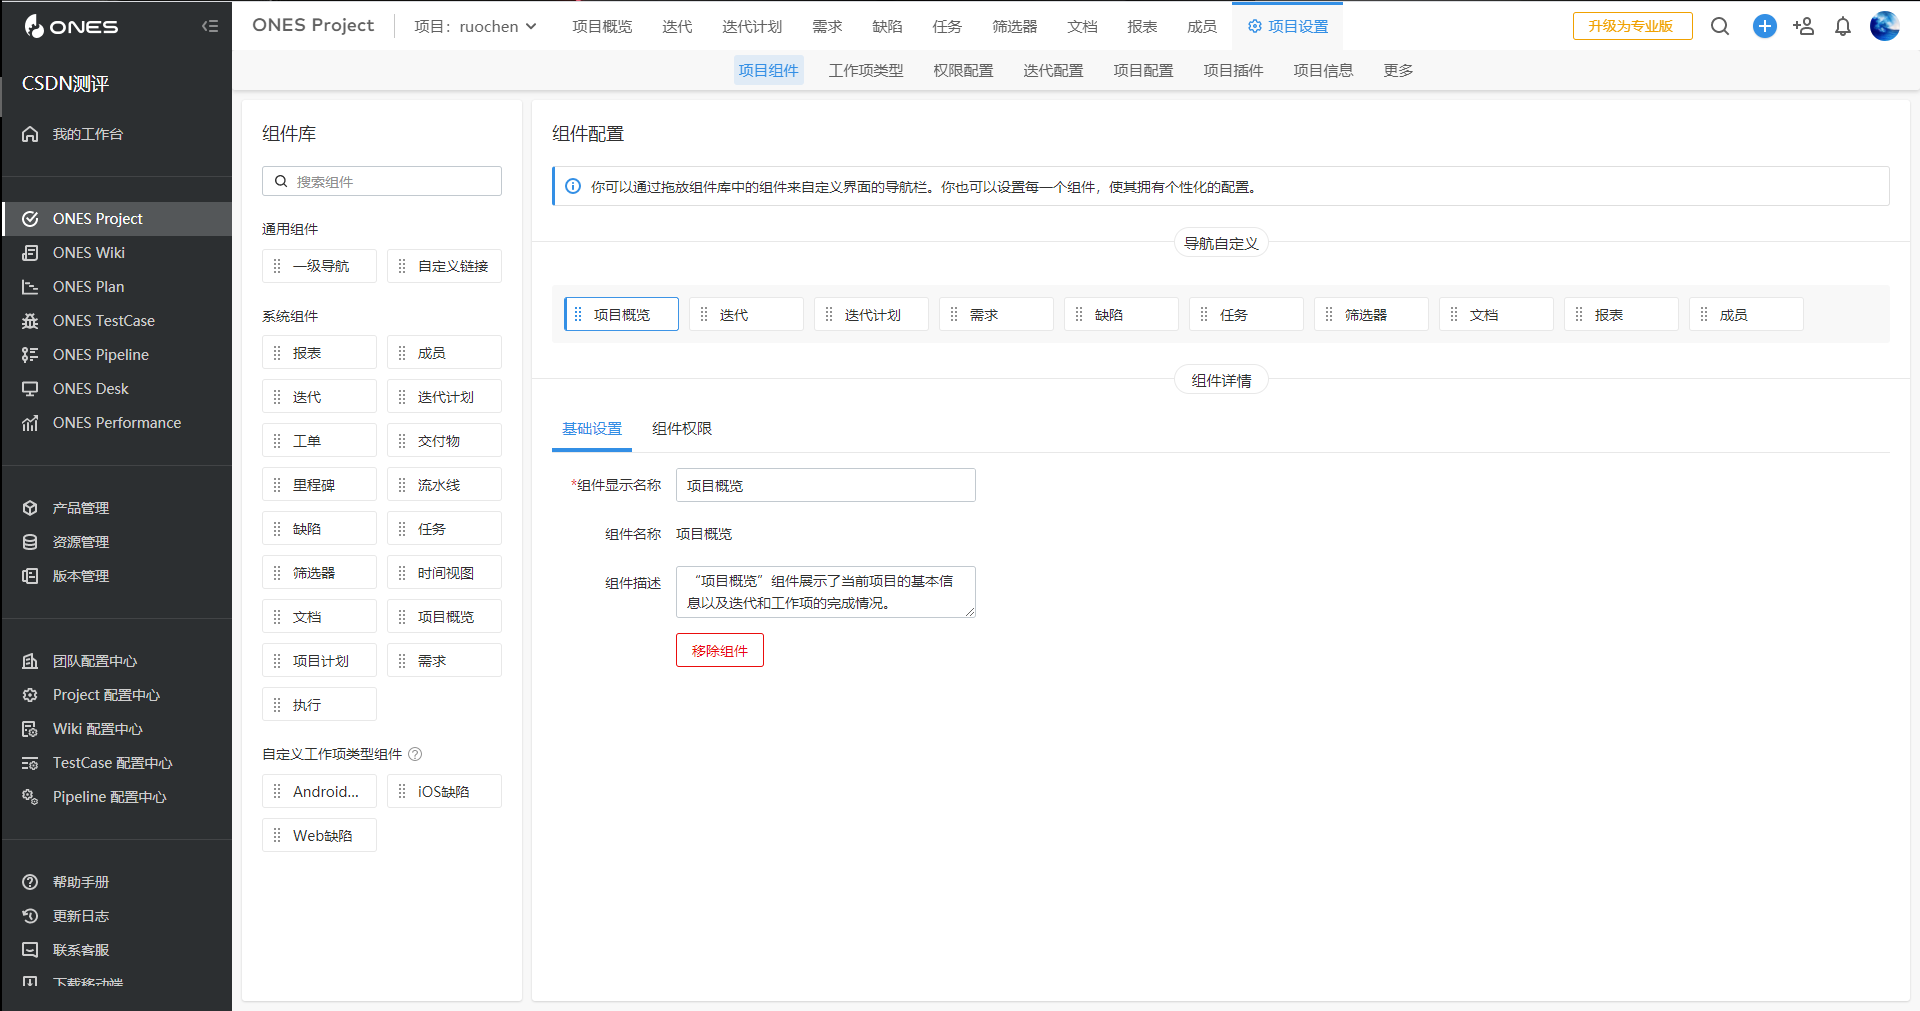
Task: Switch to the 组件权限 tab
Action: pyautogui.click(x=681, y=428)
